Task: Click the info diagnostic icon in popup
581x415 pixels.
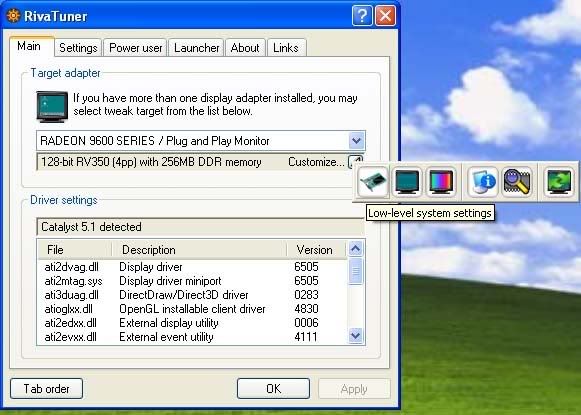Action: [x=483, y=182]
